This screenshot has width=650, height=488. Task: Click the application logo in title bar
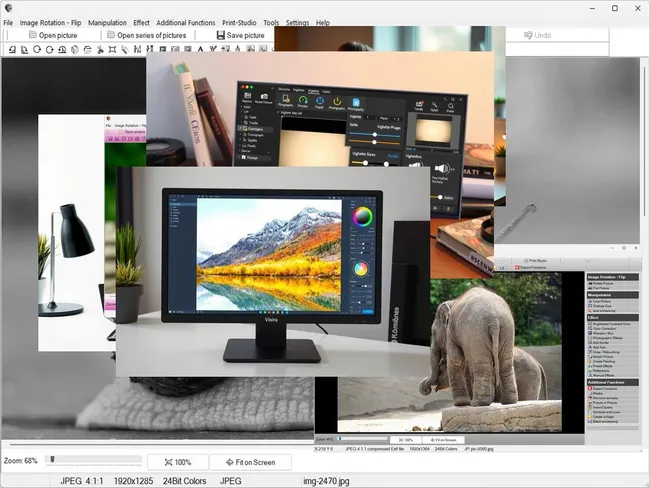(8, 8)
